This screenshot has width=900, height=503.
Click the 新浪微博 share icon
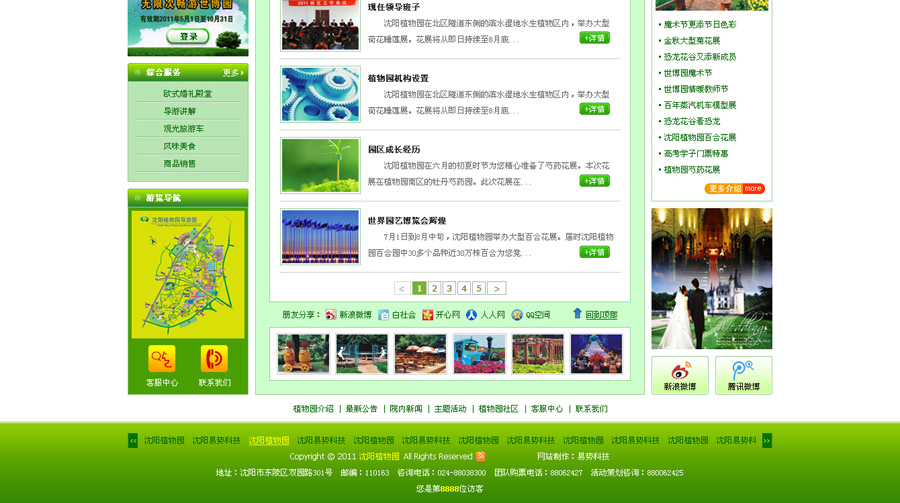pos(331,315)
